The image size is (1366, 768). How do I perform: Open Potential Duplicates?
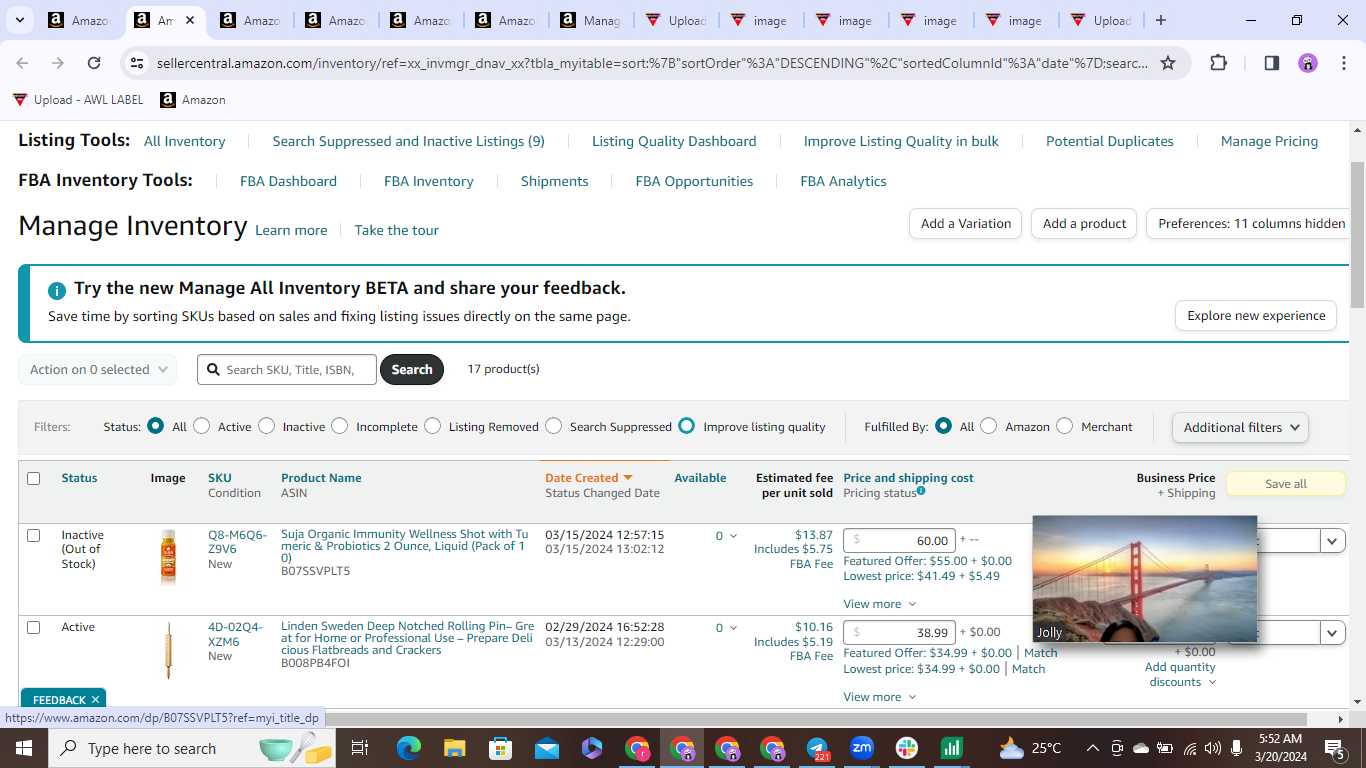(x=1110, y=141)
